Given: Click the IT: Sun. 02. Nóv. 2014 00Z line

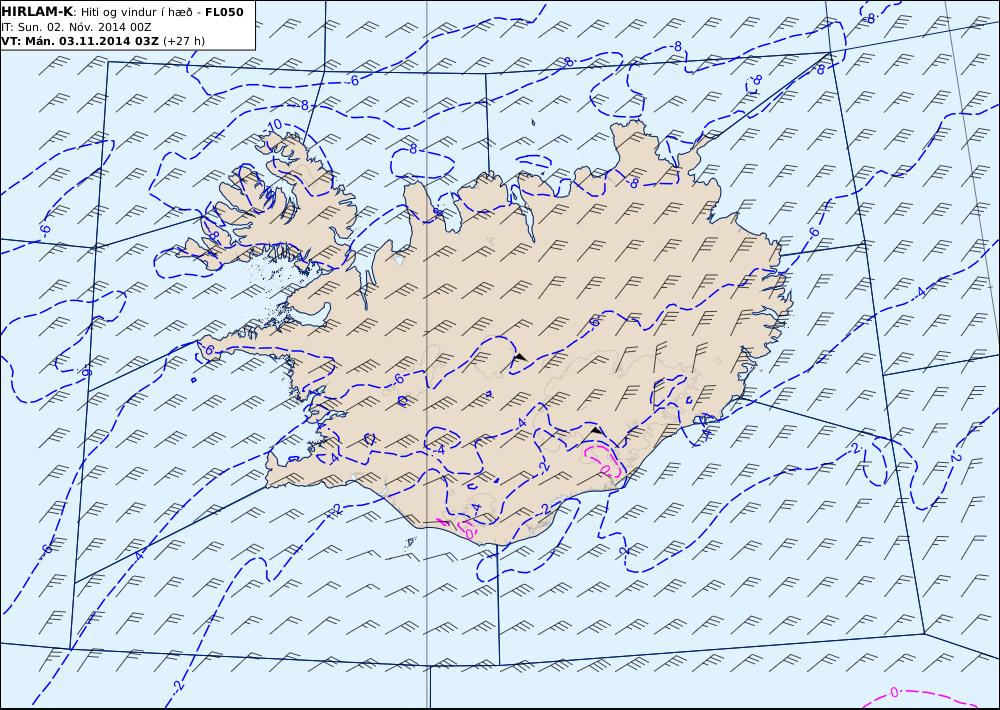Looking at the screenshot, I should tap(76, 27).
